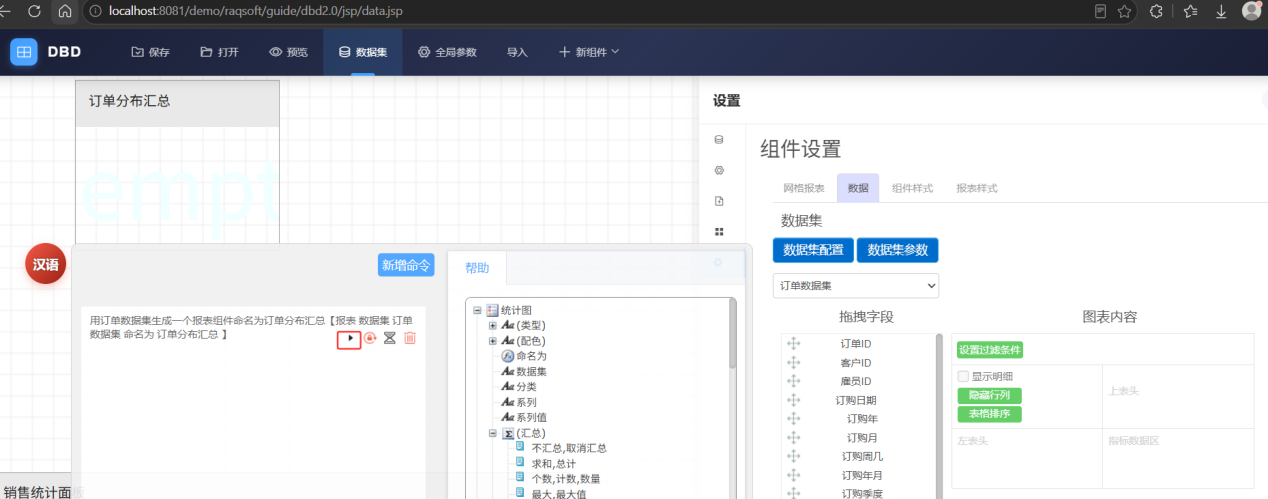This screenshot has height=499, width=1268.
Task: Open browser reader view icon
Action: [x=1101, y=11]
